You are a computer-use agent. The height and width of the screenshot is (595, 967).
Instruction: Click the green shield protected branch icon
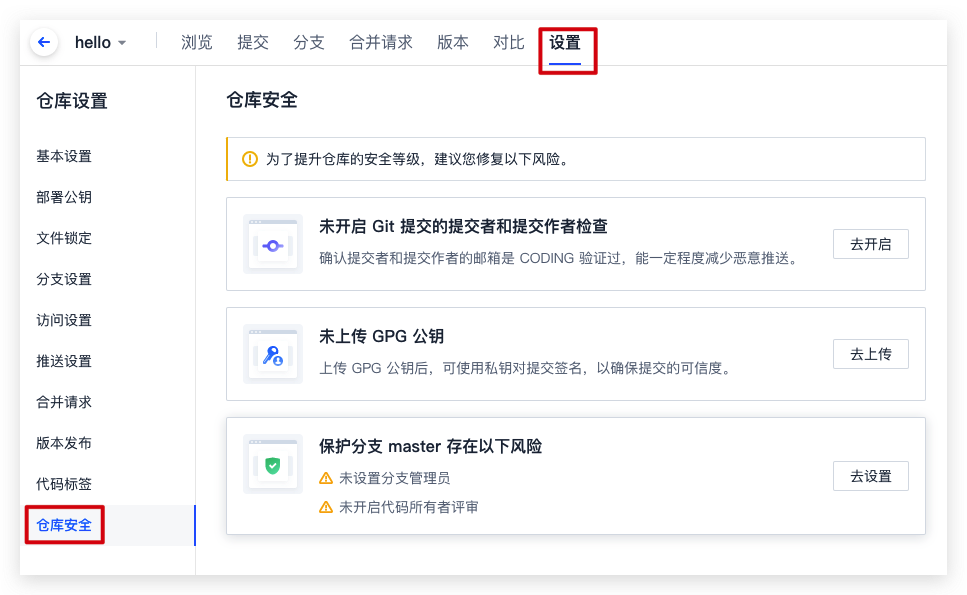click(x=273, y=464)
